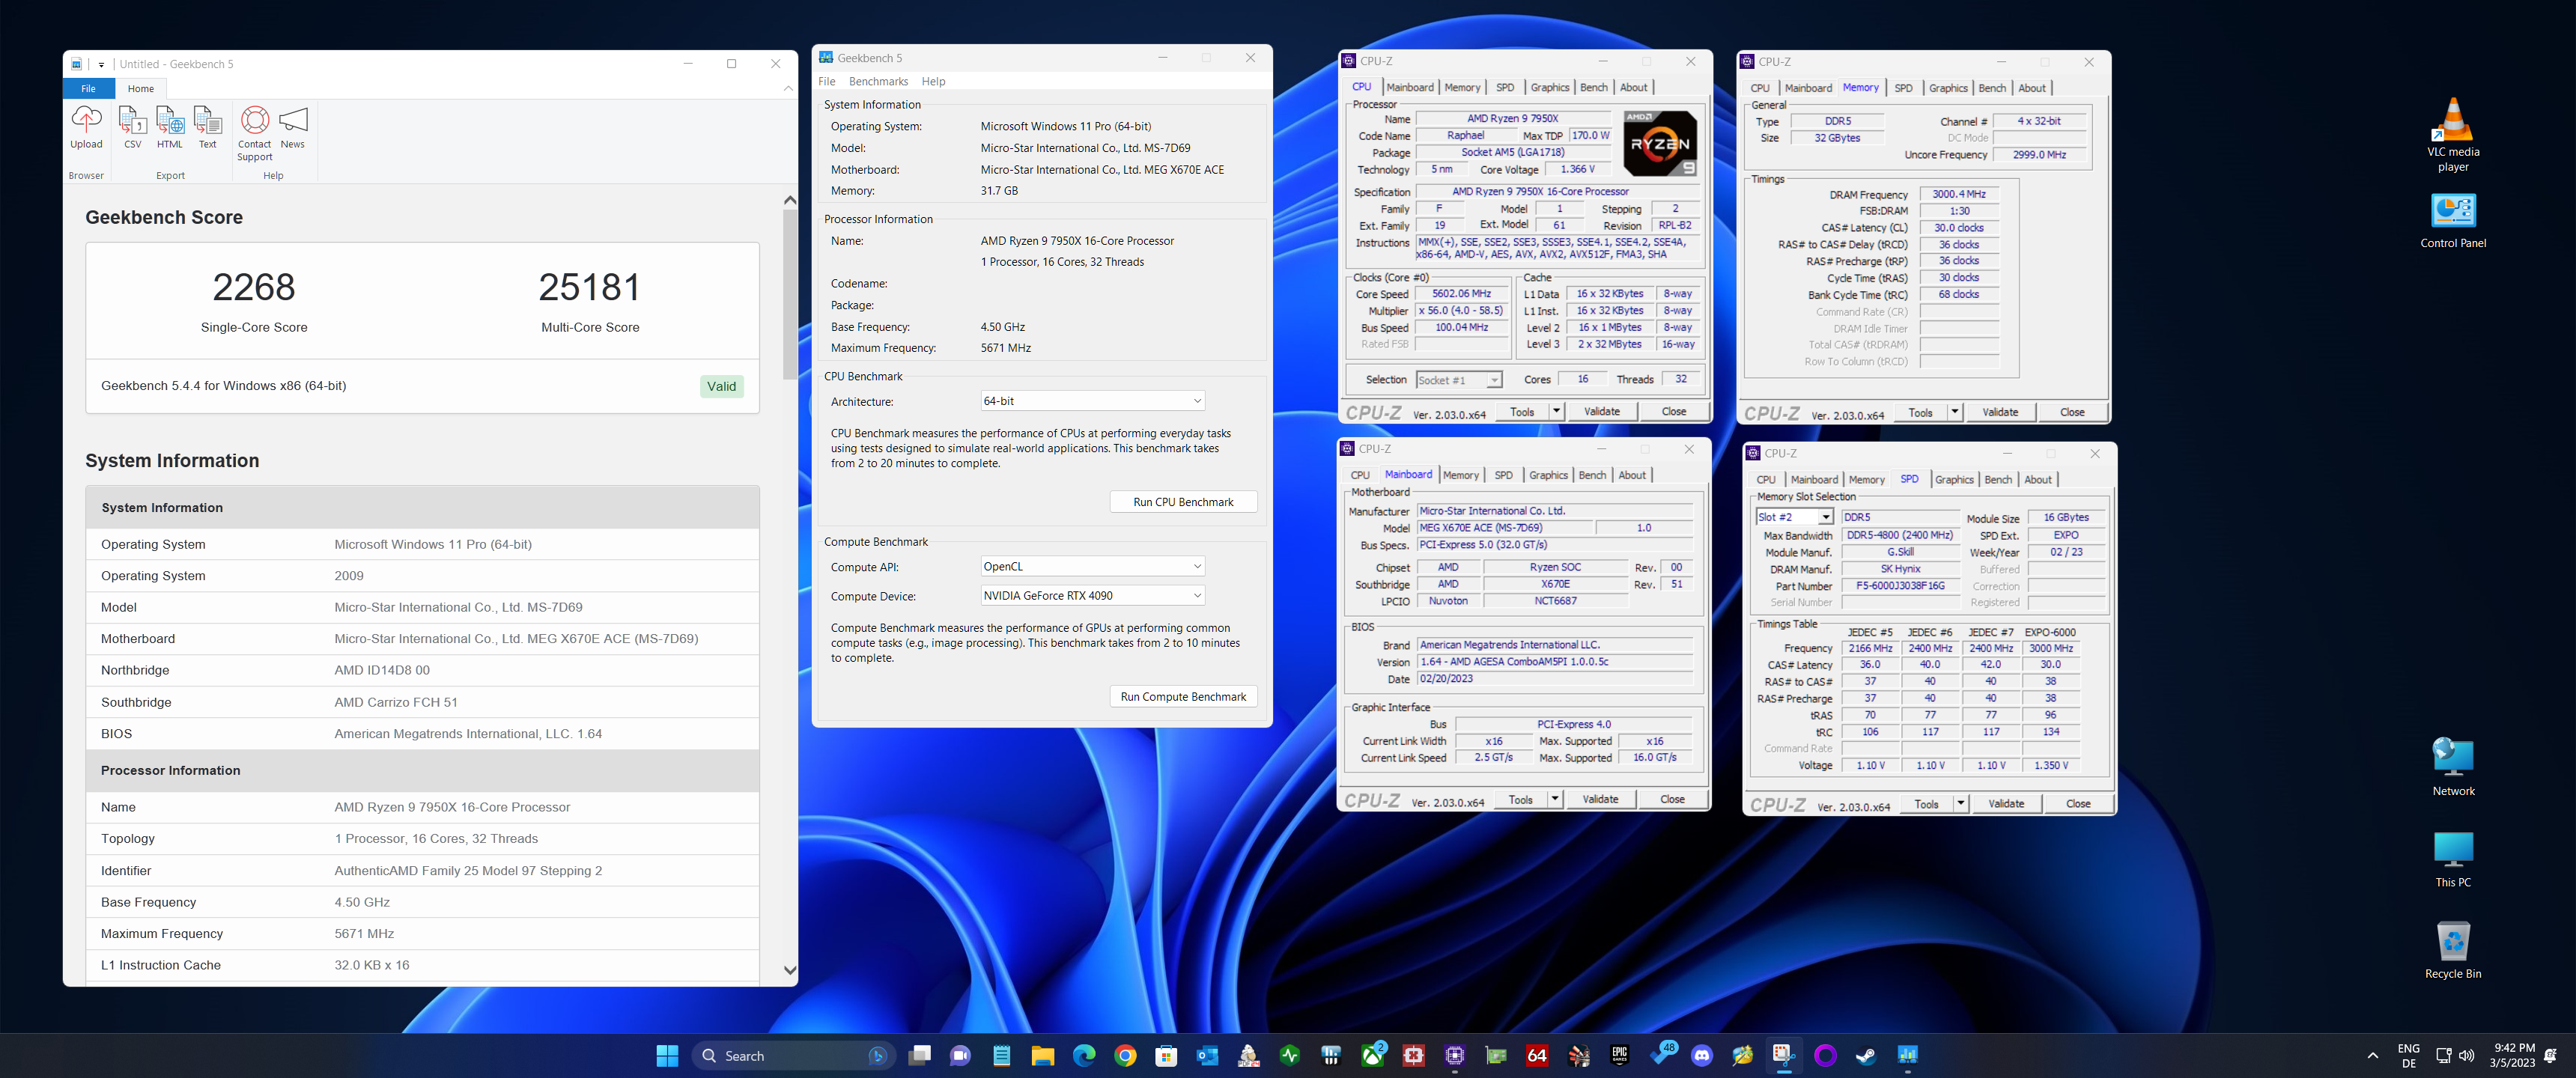Open Snipping Tool taskbar icon

(1784, 1055)
